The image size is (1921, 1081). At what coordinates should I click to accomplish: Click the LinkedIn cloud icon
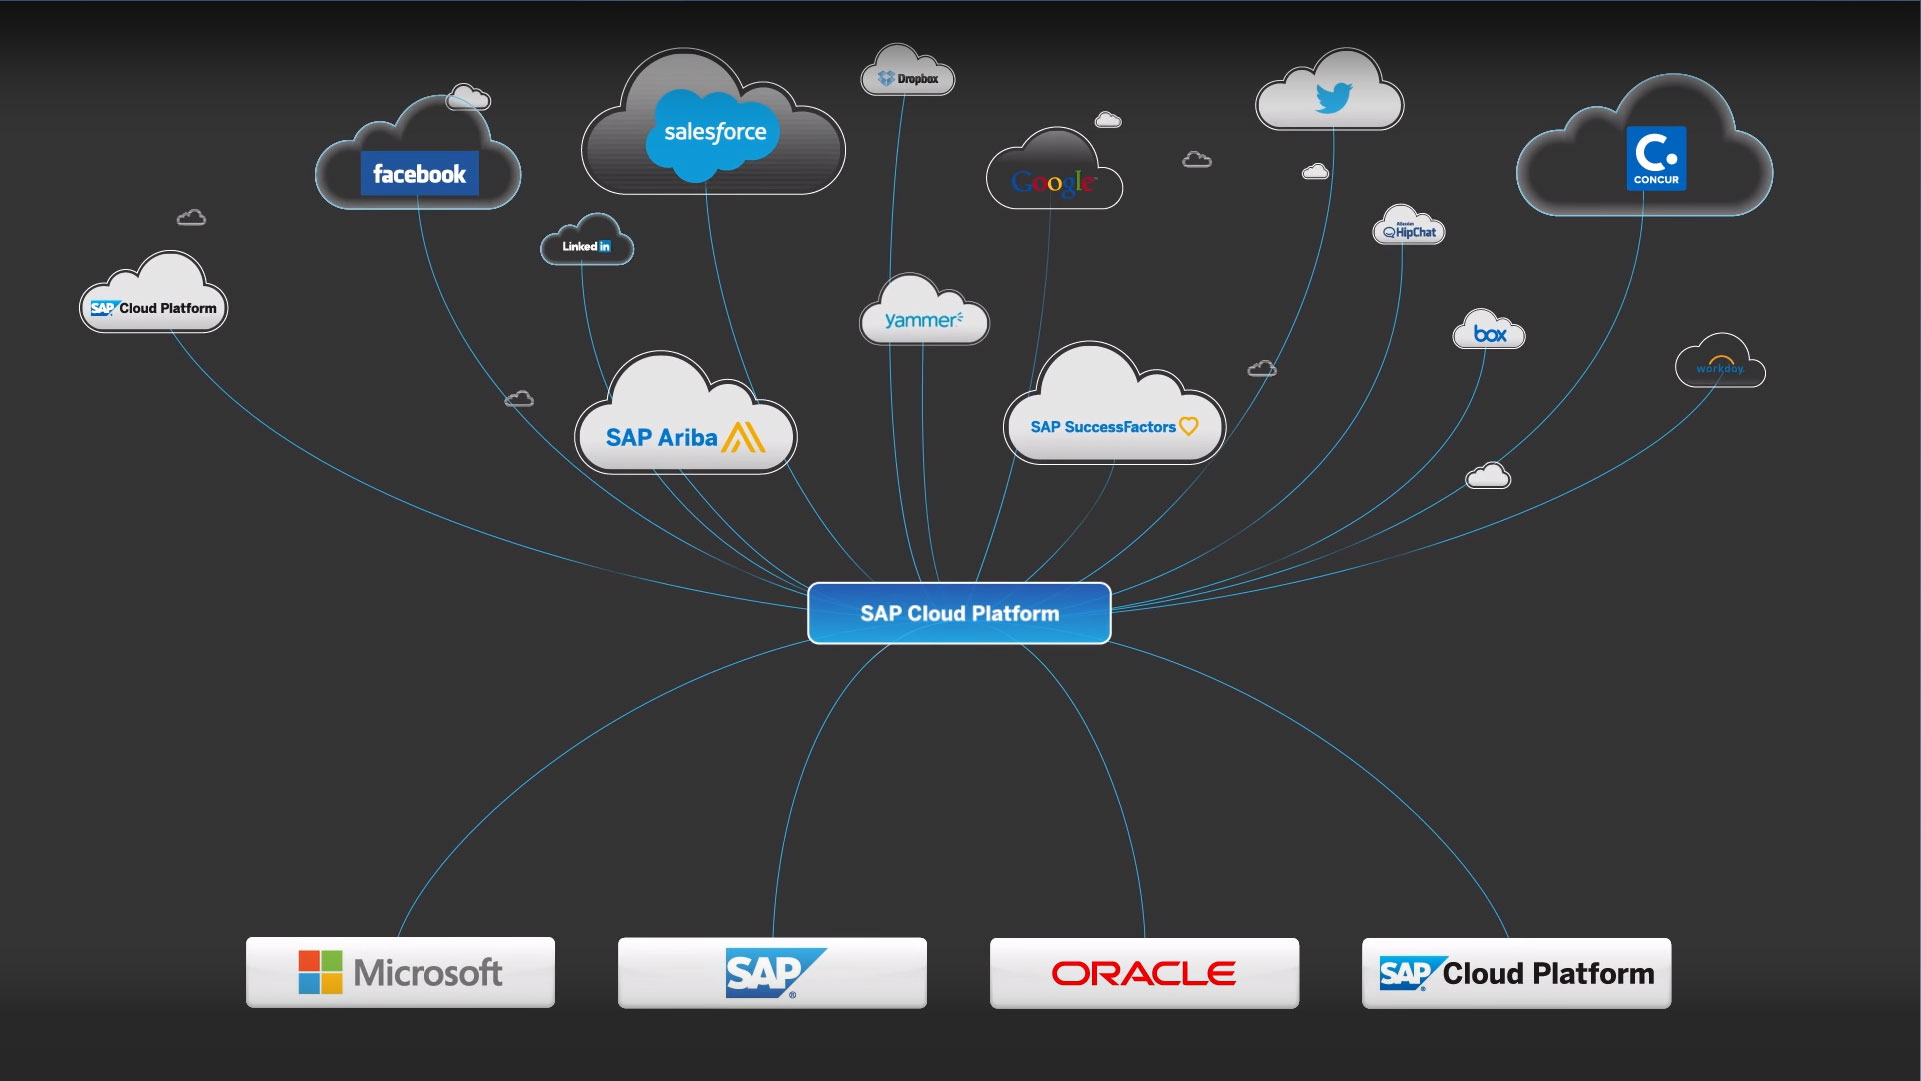[586, 246]
